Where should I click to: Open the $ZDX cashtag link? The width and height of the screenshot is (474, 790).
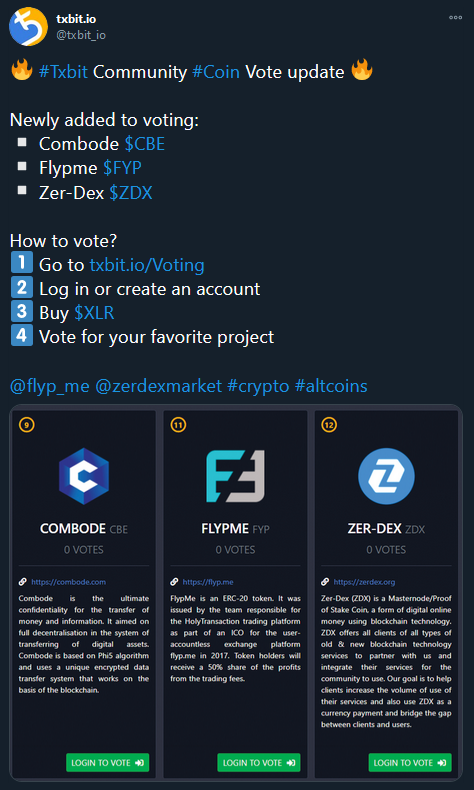131,192
